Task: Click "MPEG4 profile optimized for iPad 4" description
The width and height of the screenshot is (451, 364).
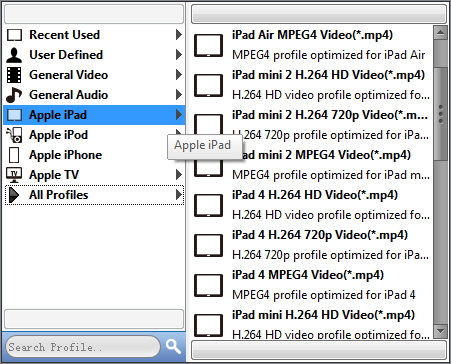Action: 324,295
